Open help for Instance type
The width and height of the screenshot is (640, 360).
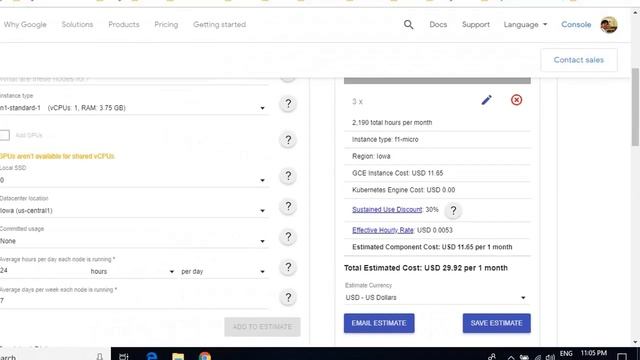point(288,104)
